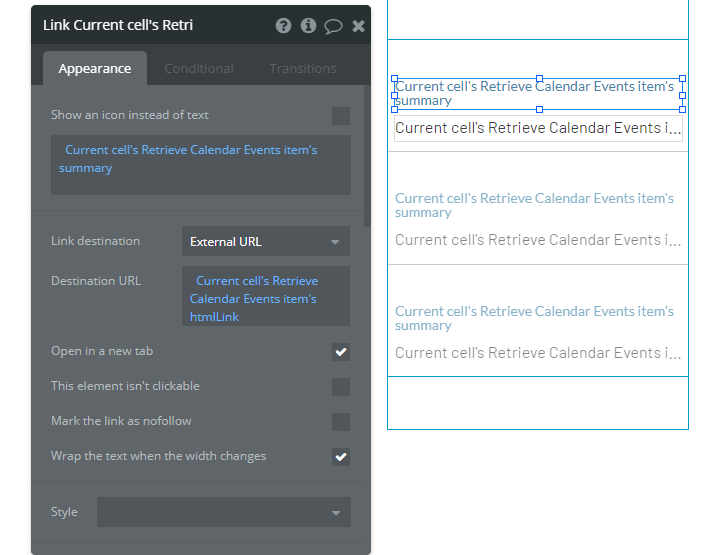
Task: Open the comment bubble icon
Action: (x=333, y=26)
